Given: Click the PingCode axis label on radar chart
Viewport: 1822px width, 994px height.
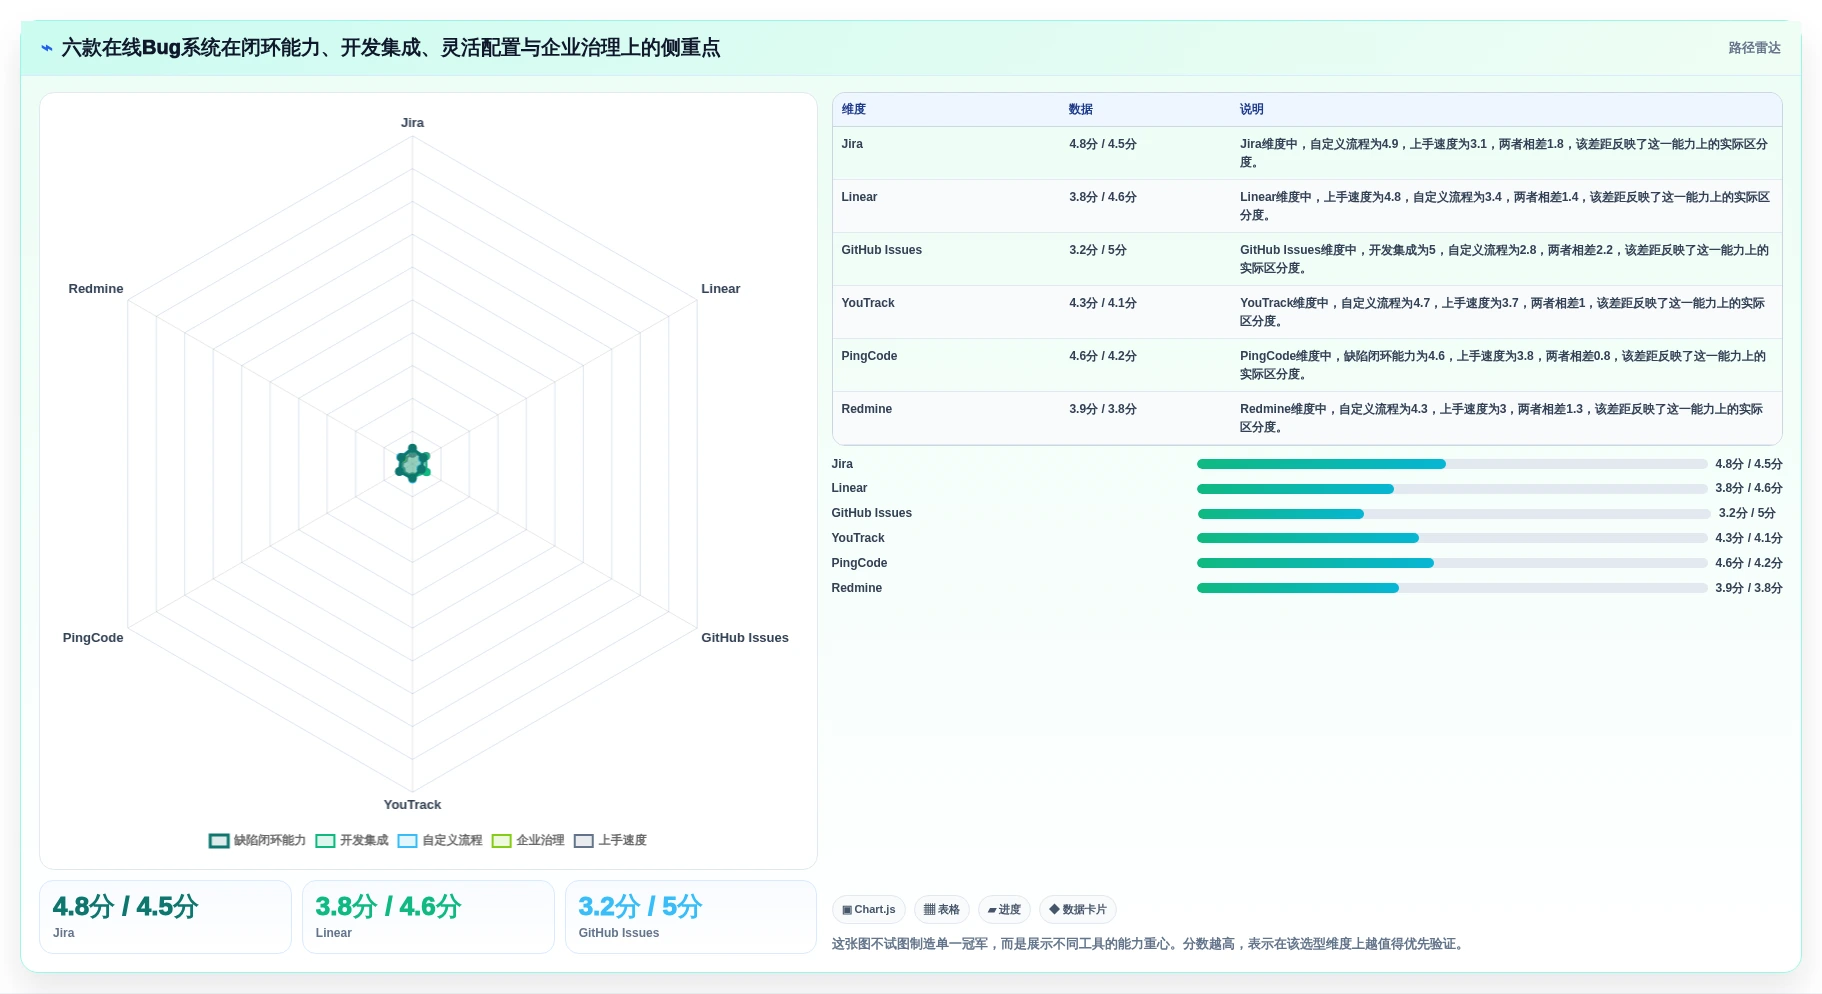Looking at the screenshot, I should [x=93, y=638].
